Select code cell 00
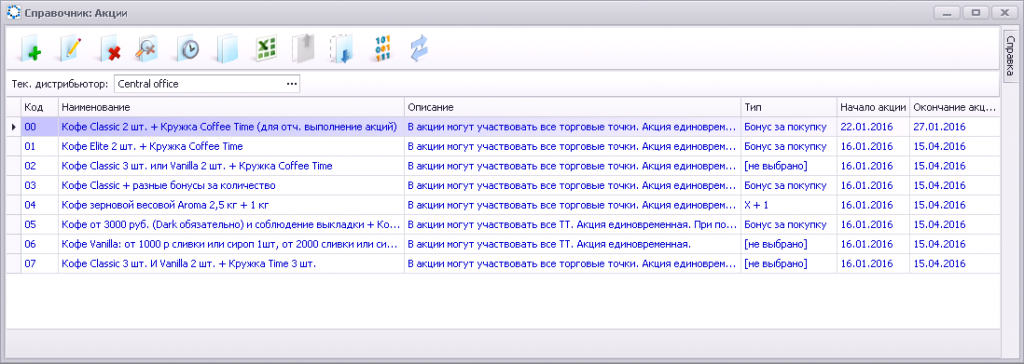Viewport: 1024px width, 364px height. pos(40,127)
